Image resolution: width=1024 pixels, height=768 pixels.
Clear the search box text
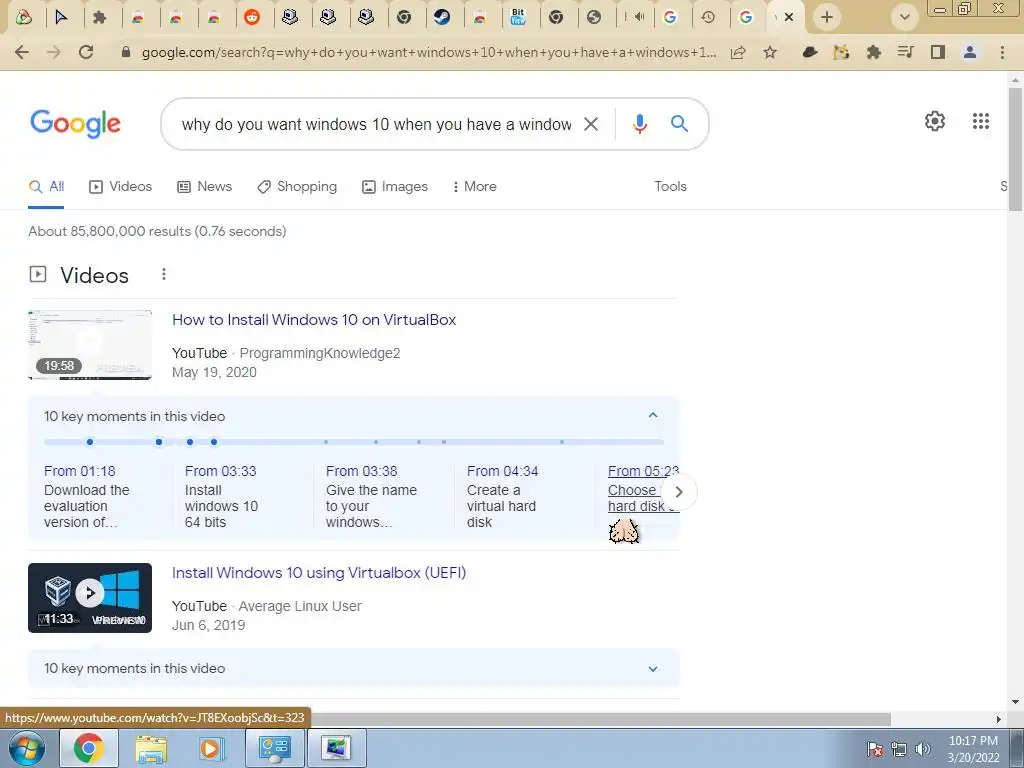(x=590, y=124)
